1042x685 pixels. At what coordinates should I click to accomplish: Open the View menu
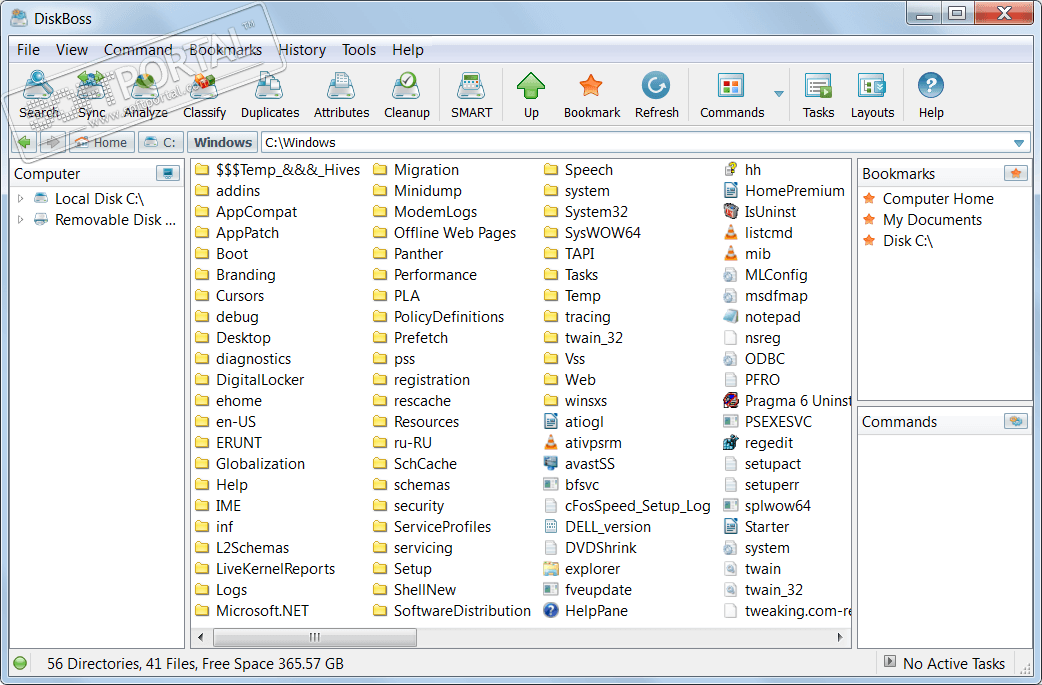72,50
